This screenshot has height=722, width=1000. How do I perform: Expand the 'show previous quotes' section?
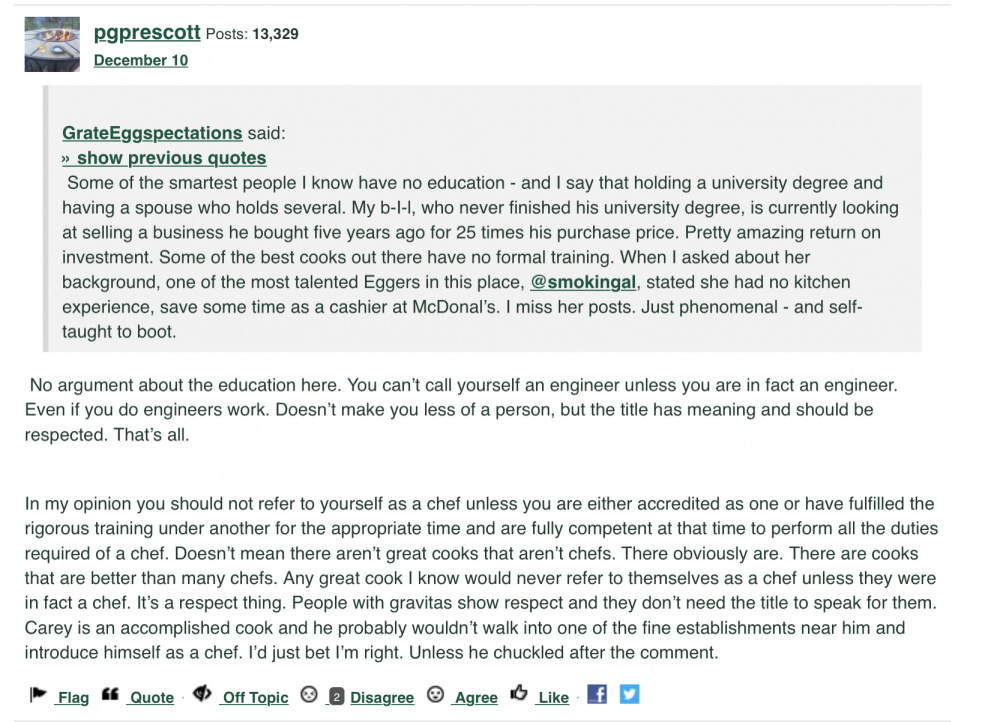pos(164,158)
